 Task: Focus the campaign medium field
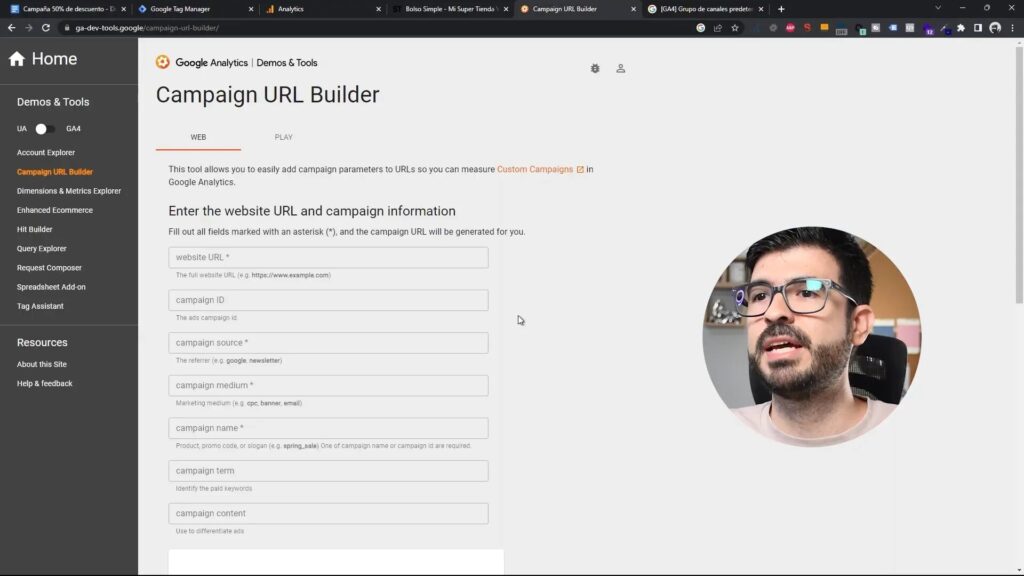[x=328, y=385]
